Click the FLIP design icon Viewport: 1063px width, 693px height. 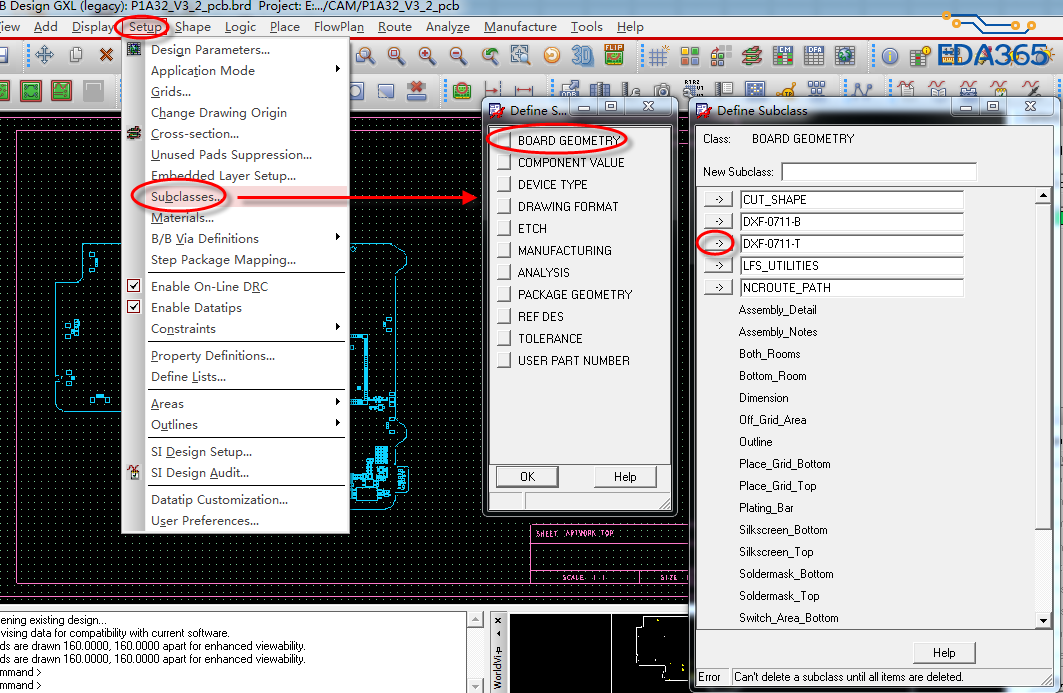[x=614, y=55]
